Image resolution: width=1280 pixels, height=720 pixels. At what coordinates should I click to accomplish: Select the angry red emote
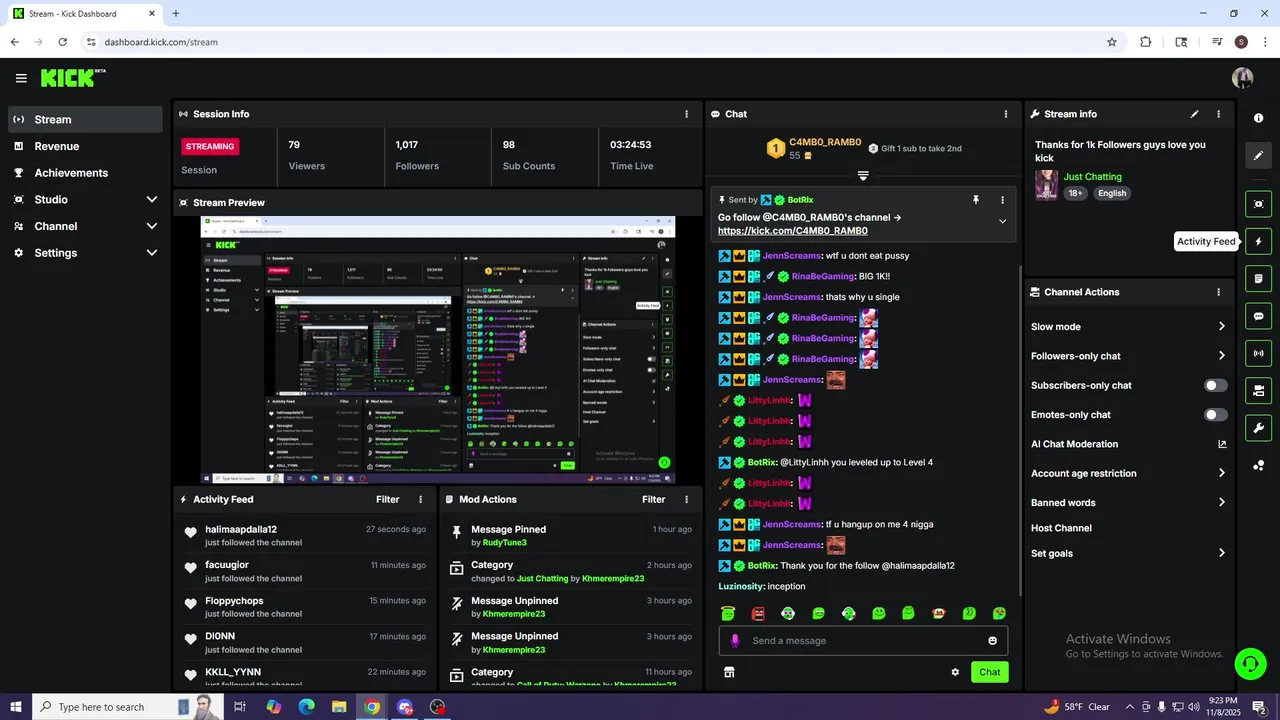[x=758, y=613]
